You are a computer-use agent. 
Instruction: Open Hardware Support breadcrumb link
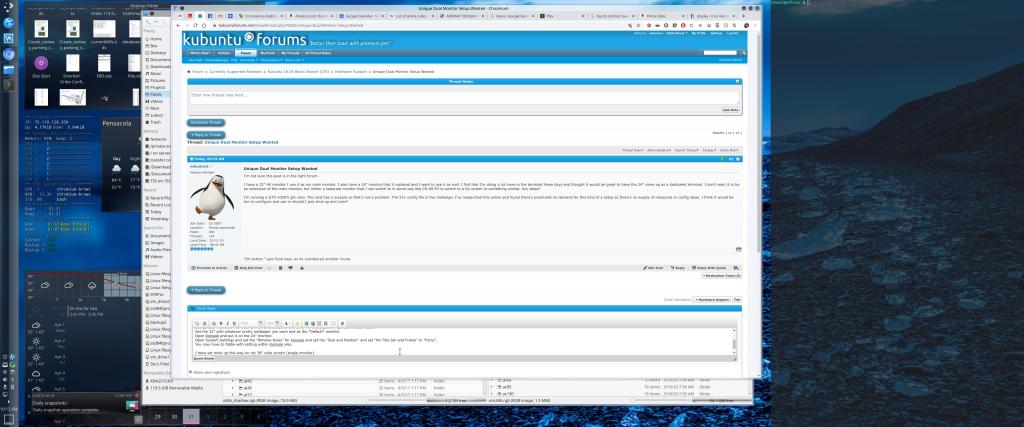(x=349, y=71)
